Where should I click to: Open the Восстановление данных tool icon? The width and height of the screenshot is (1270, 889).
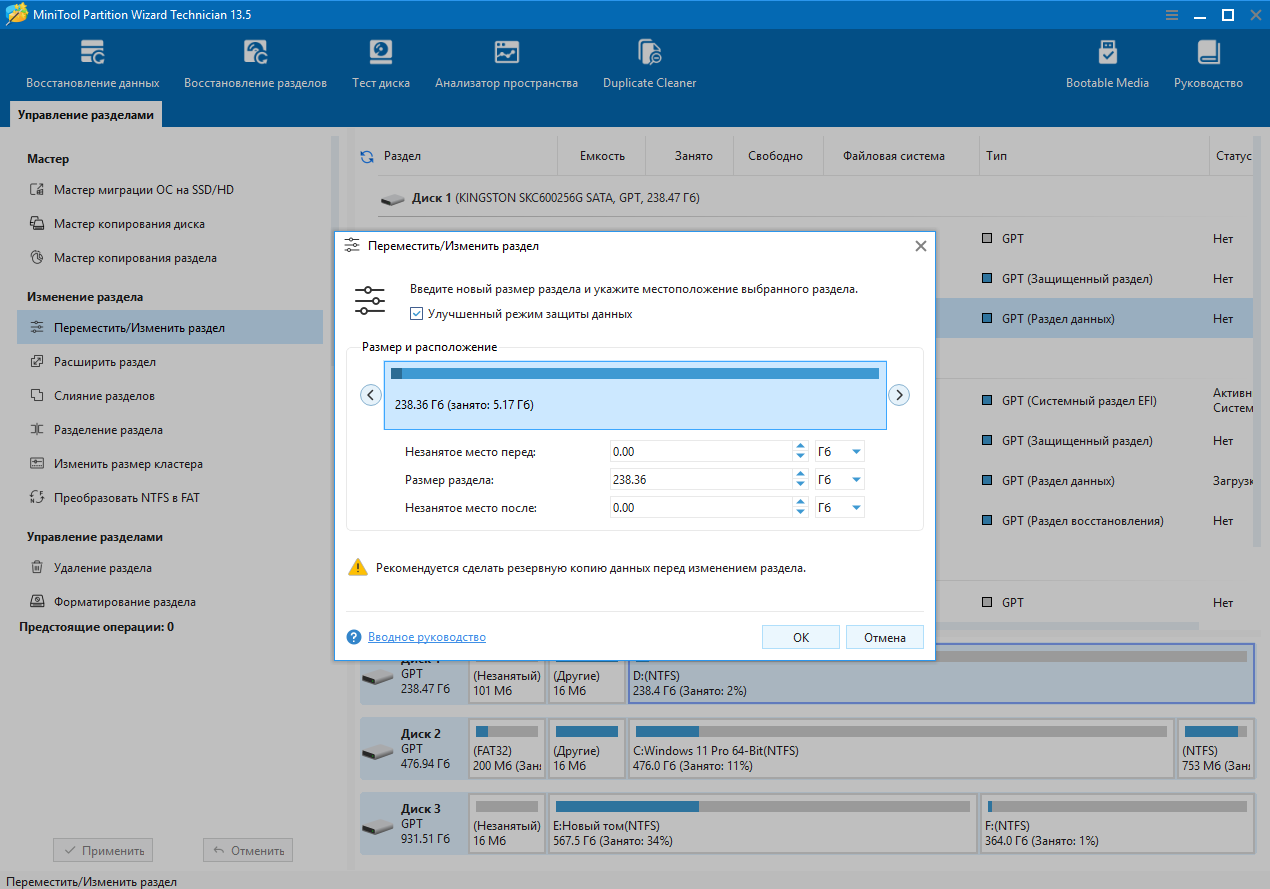click(x=92, y=53)
